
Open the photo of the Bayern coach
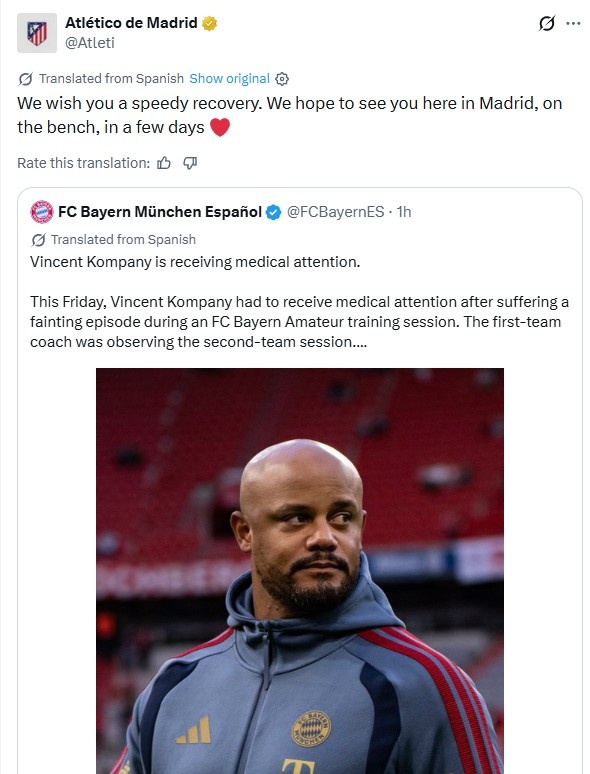coord(300,571)
